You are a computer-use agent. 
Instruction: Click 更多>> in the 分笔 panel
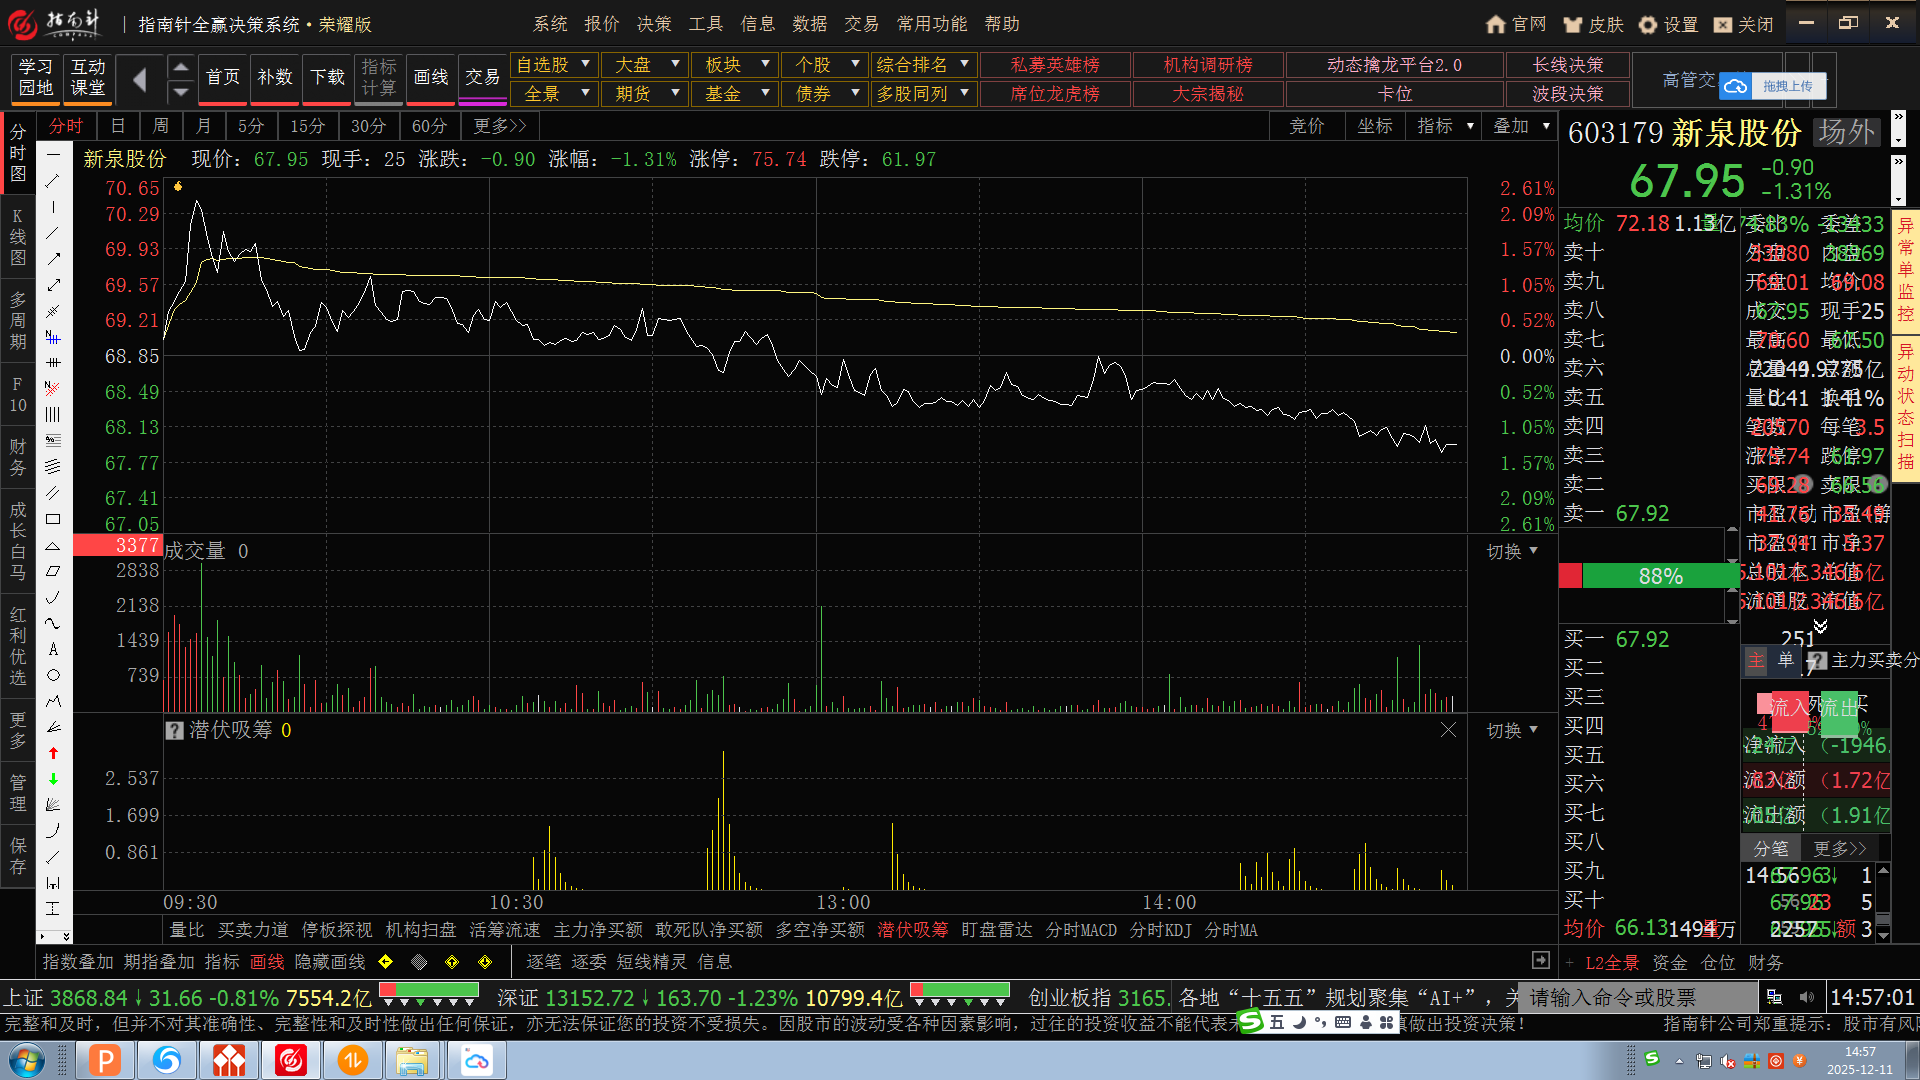coord(1840,848)
